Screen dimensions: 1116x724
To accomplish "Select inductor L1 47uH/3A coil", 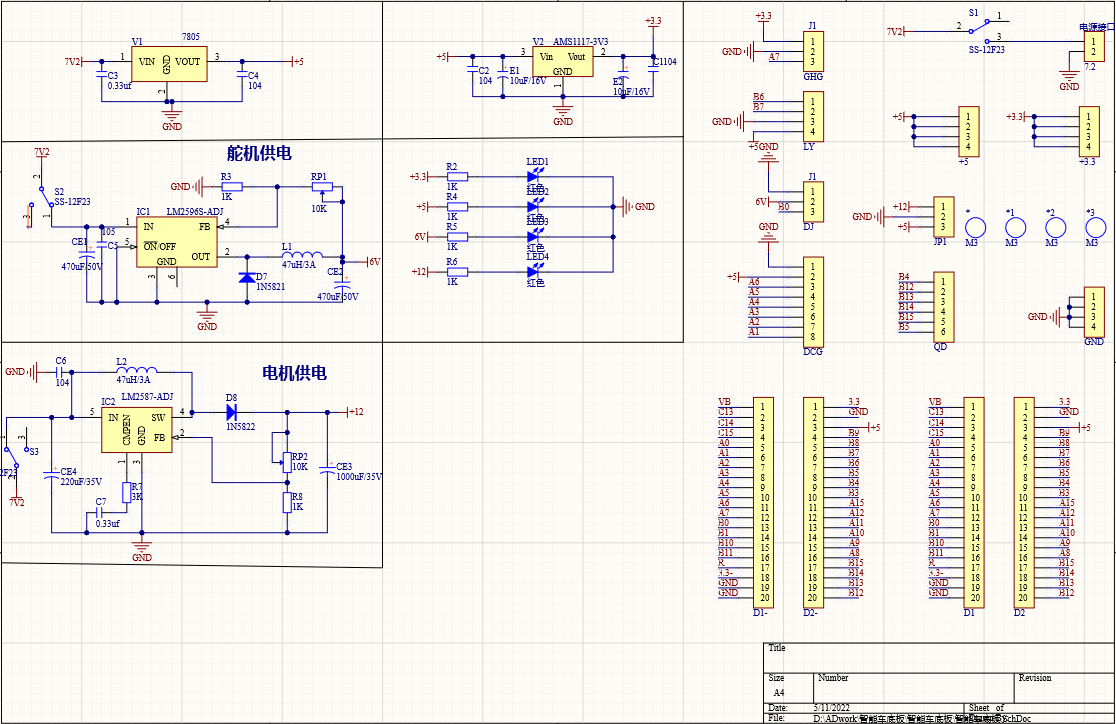I will tap(302, 253).
